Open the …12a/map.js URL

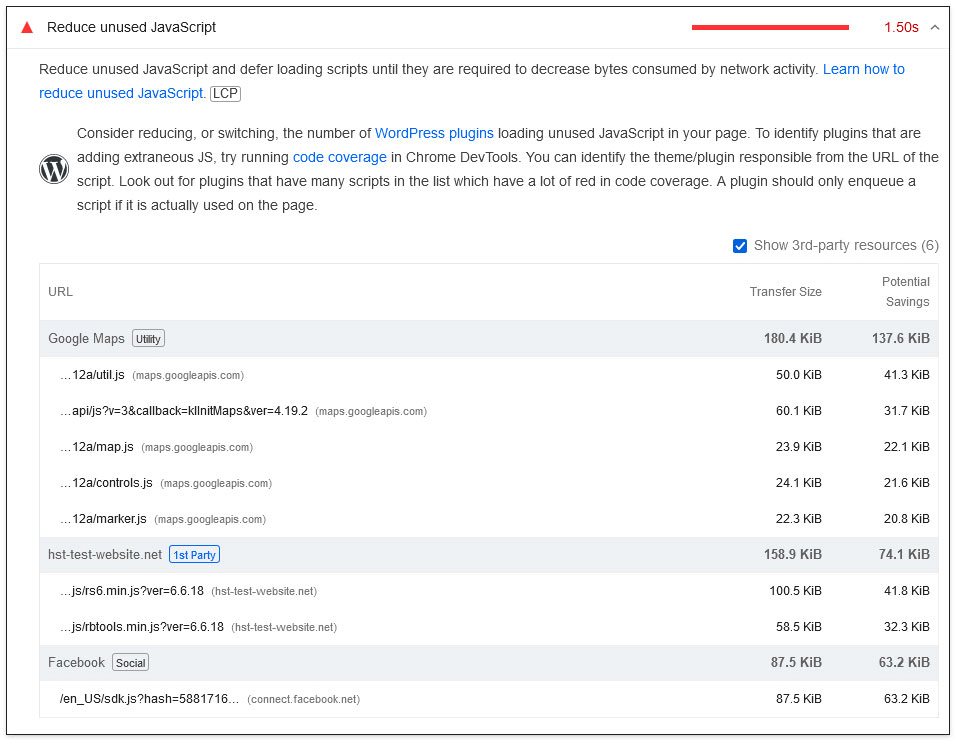pyautogui.click(x=96, y=447)
